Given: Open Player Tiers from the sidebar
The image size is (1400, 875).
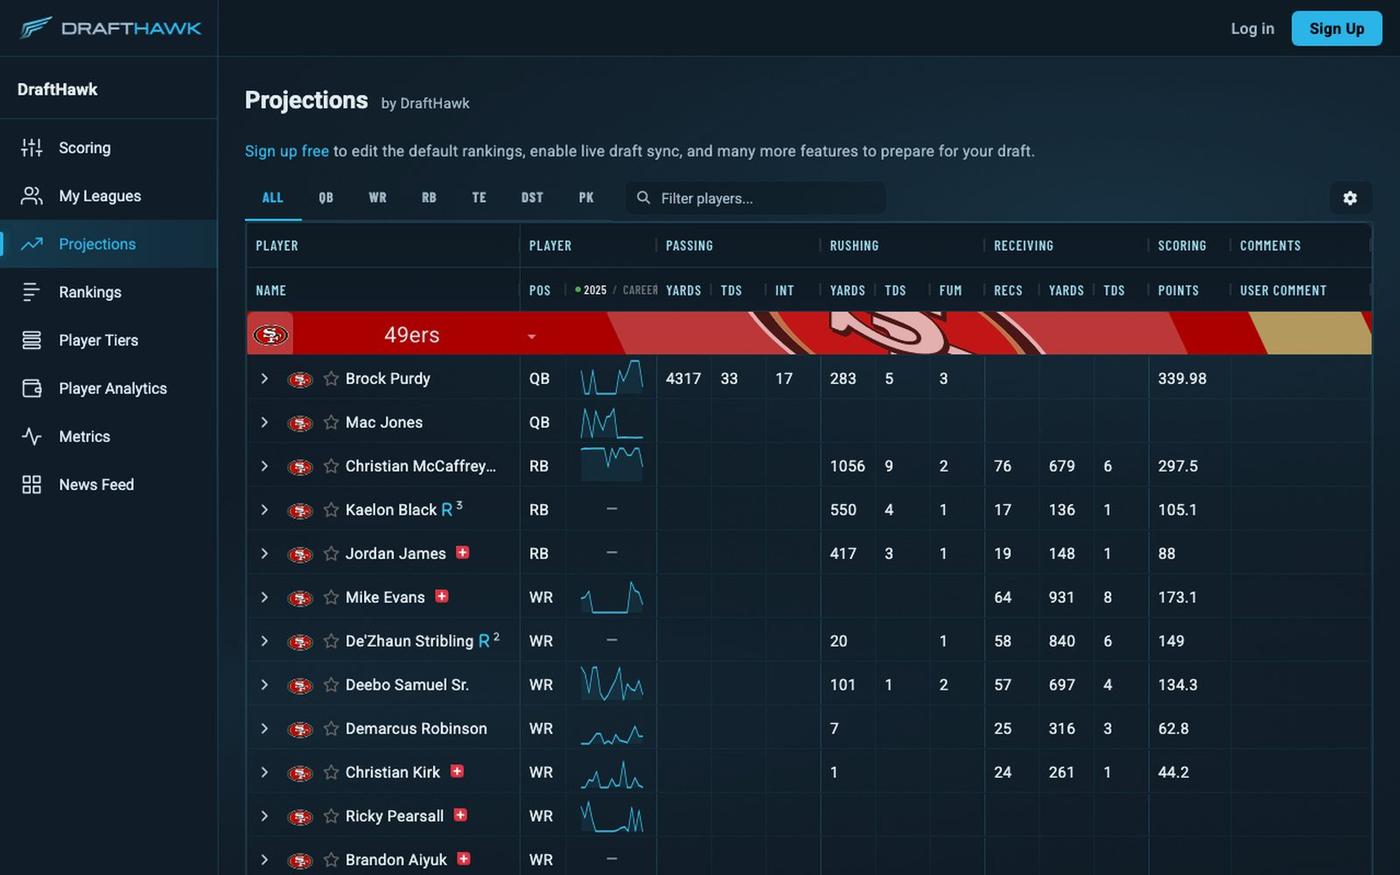Looking at the screenshot, I should tap(109, 340).
